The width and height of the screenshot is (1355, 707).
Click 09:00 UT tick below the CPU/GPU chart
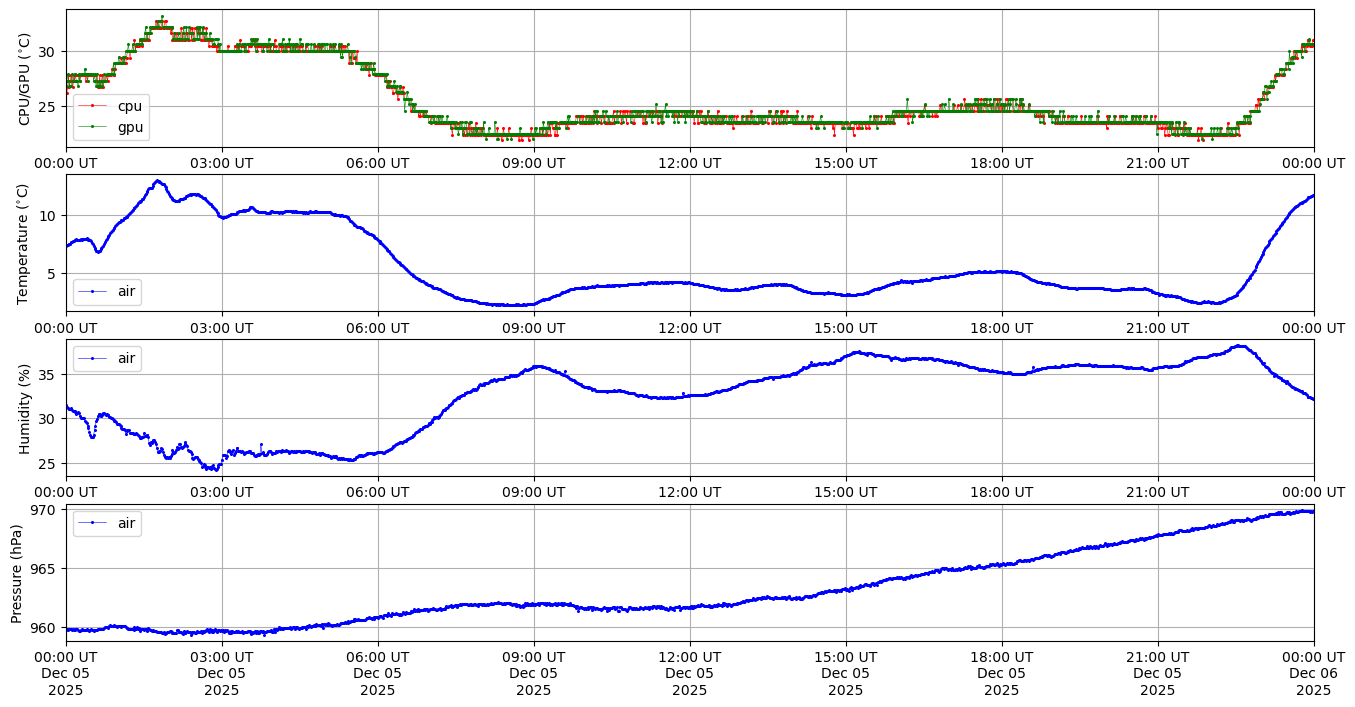pos(533,162)
